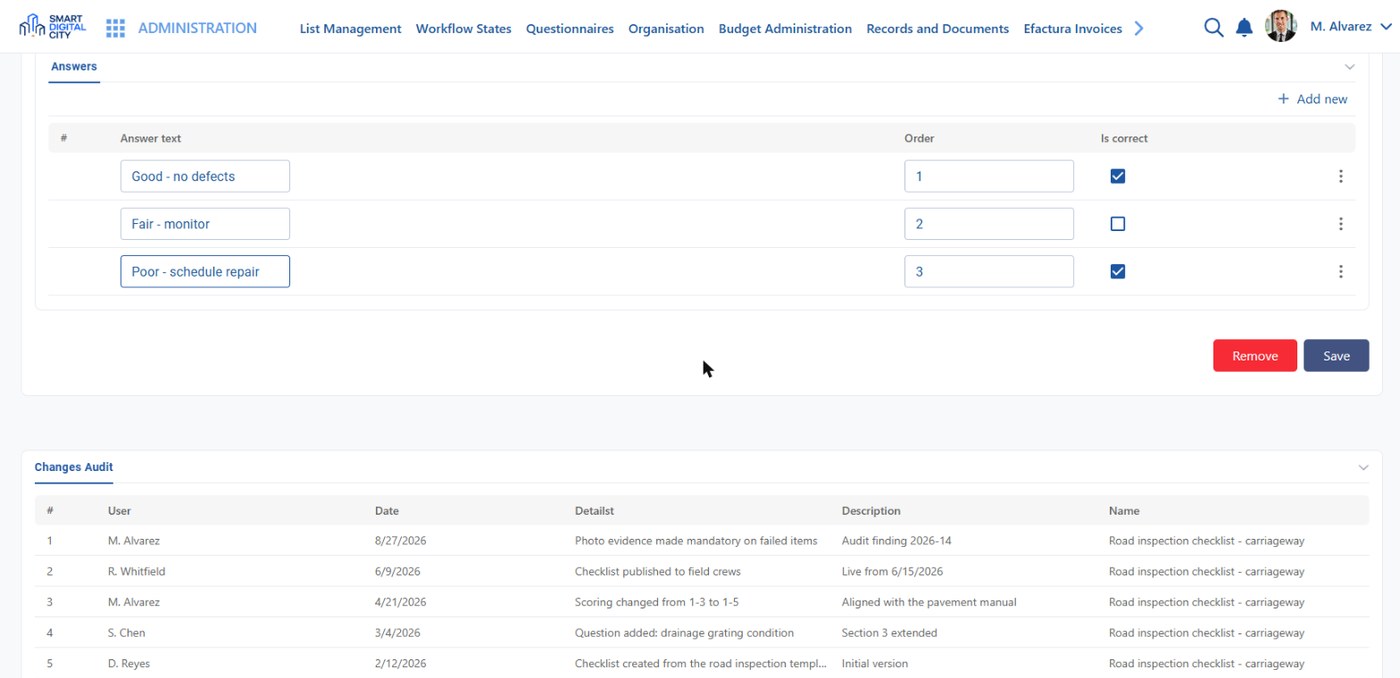Select 'Audit finding 2026-14' description

(896, 541)
